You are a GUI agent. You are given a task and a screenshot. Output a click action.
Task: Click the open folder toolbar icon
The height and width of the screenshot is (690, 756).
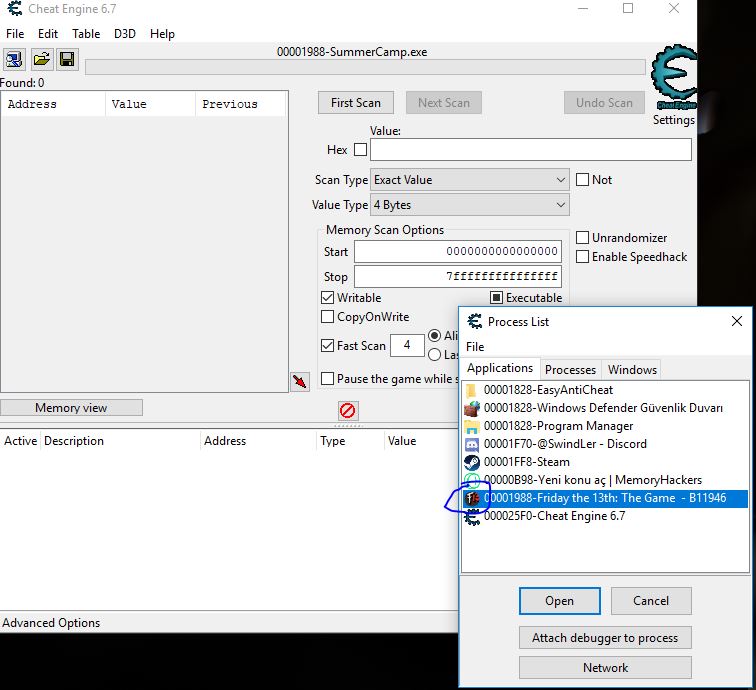[41, 59]
